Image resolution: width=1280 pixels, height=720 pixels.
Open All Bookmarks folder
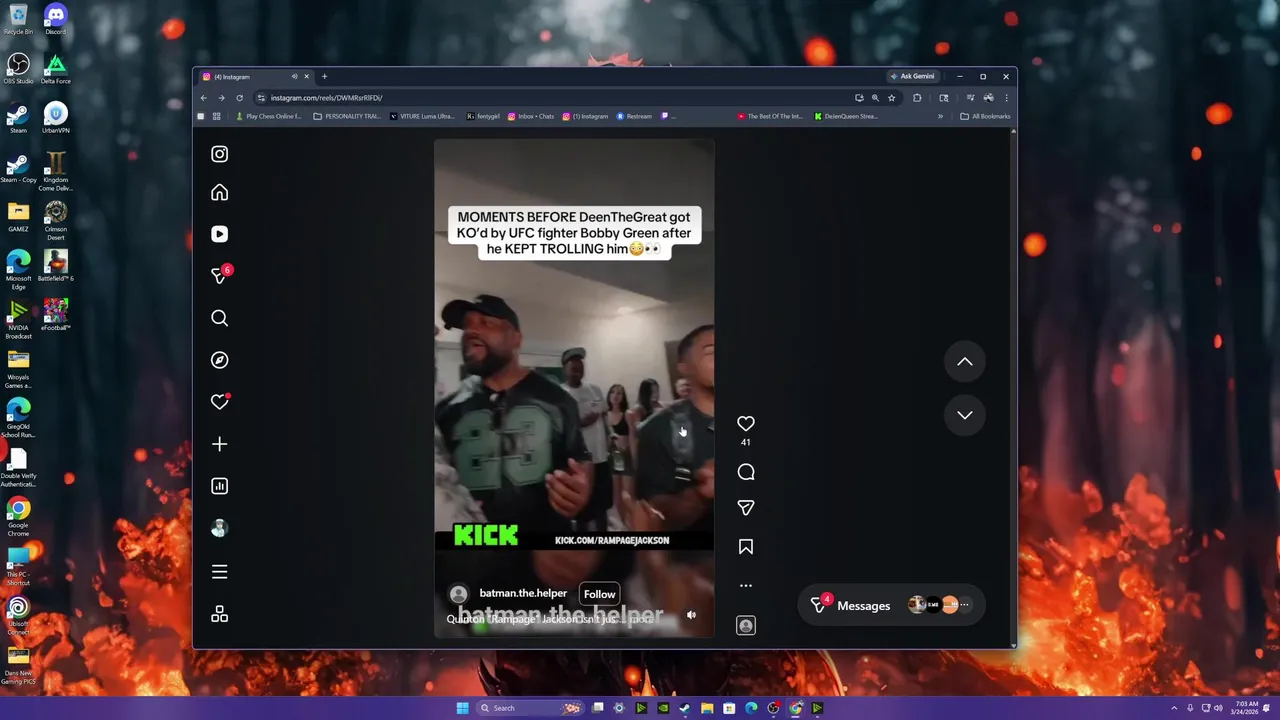point(985,116)
